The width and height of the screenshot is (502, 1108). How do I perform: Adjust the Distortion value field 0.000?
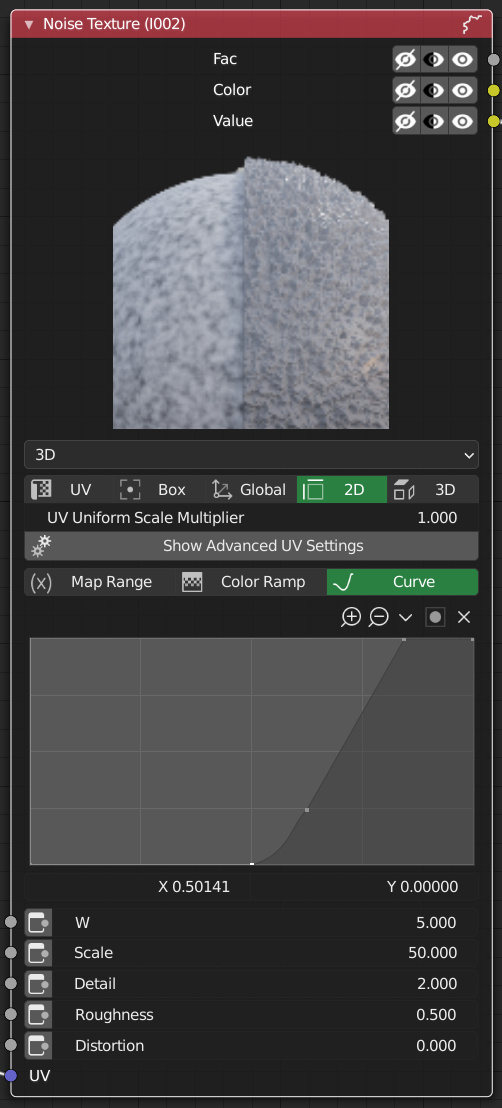coord(266,1046)
